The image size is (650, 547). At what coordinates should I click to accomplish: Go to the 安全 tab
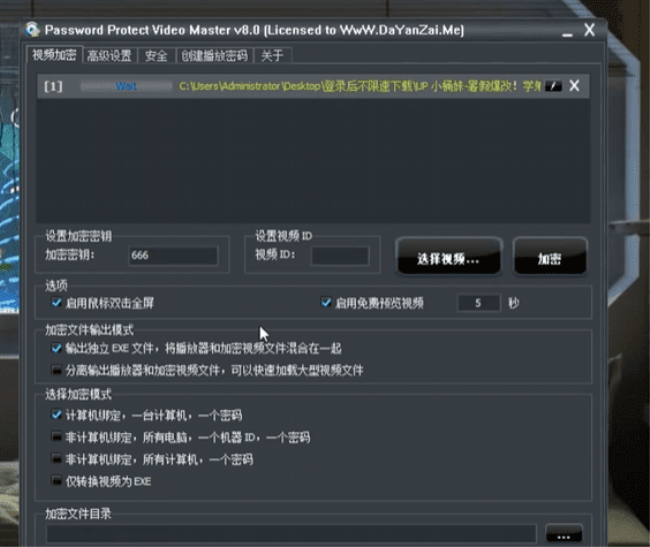click(156, 56)
